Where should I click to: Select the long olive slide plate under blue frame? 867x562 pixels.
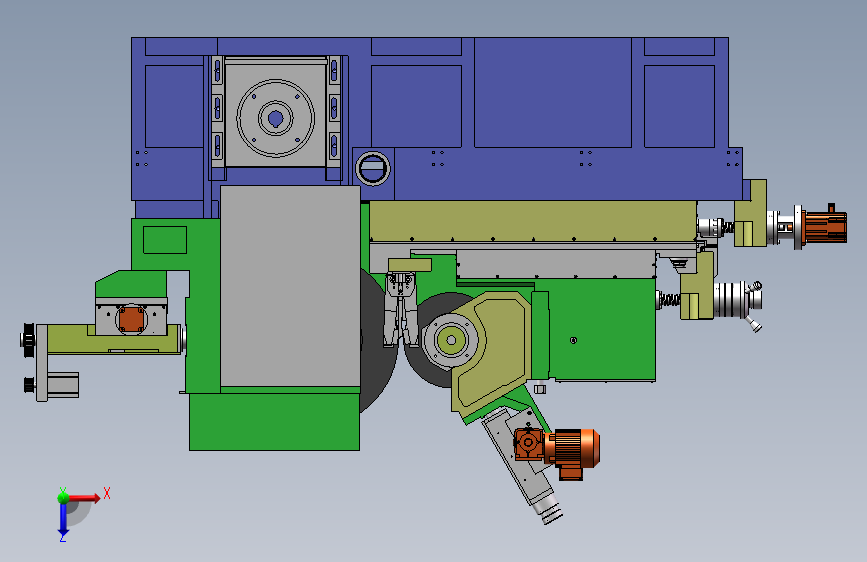tap(533, 221)
